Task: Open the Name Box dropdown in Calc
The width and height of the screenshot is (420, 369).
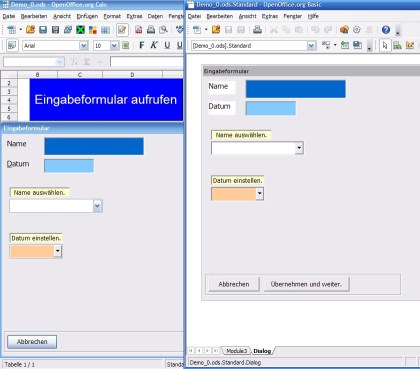Action: pos(60,62)
